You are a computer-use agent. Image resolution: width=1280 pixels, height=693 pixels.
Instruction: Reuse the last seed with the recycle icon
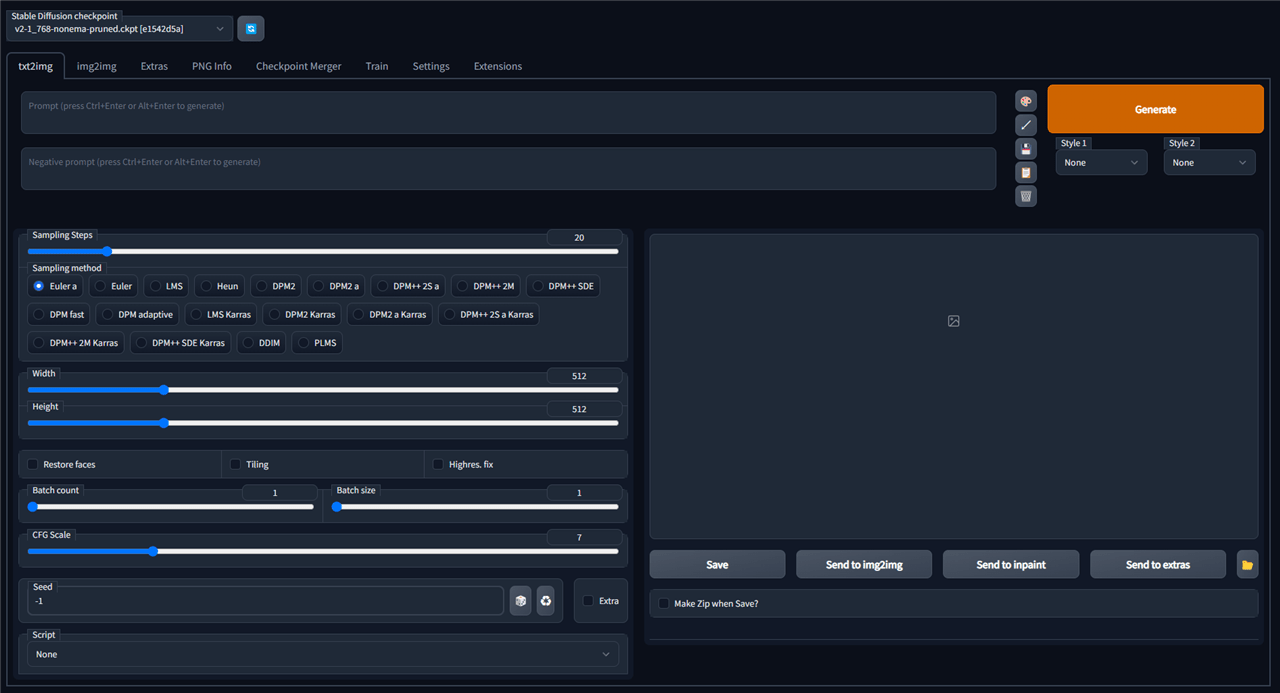(546, 601)
